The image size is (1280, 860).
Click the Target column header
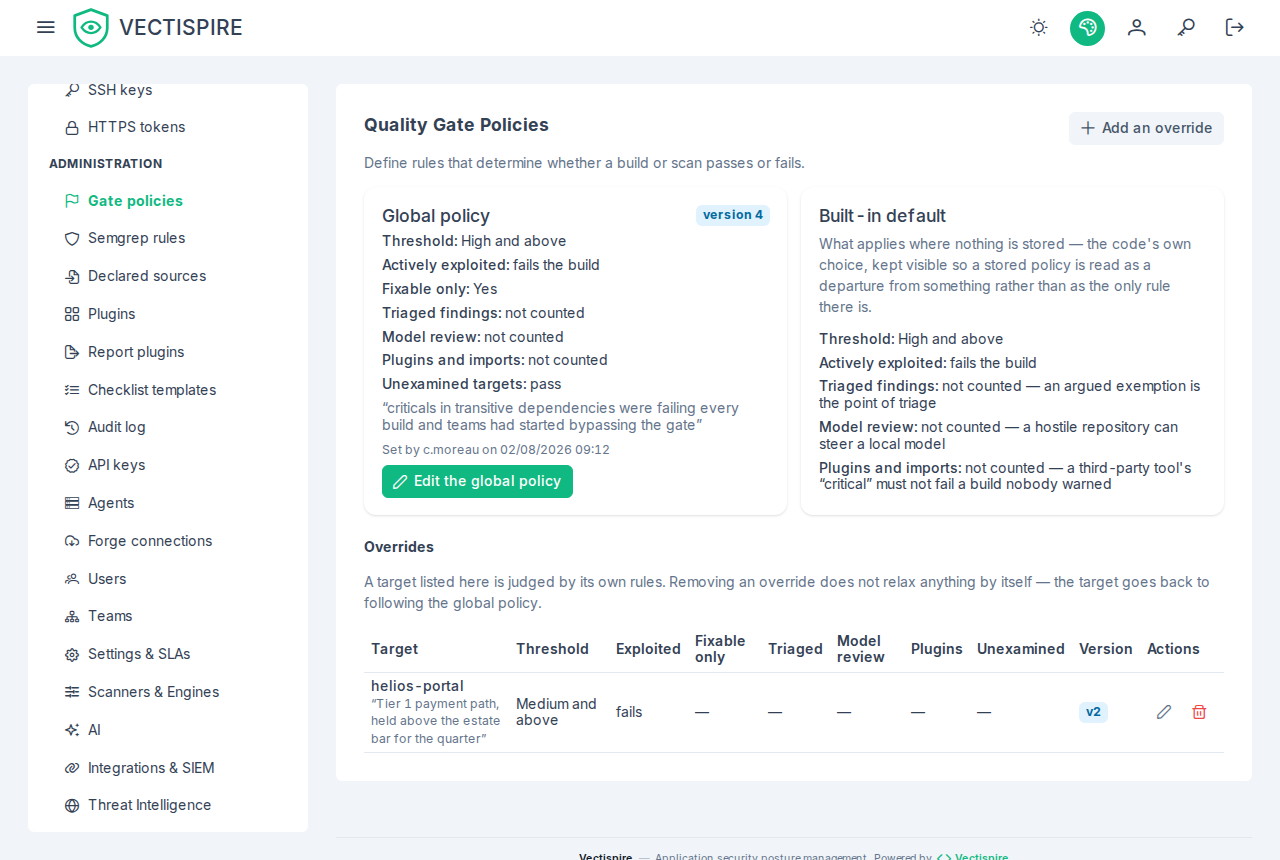tap(395, 649)
